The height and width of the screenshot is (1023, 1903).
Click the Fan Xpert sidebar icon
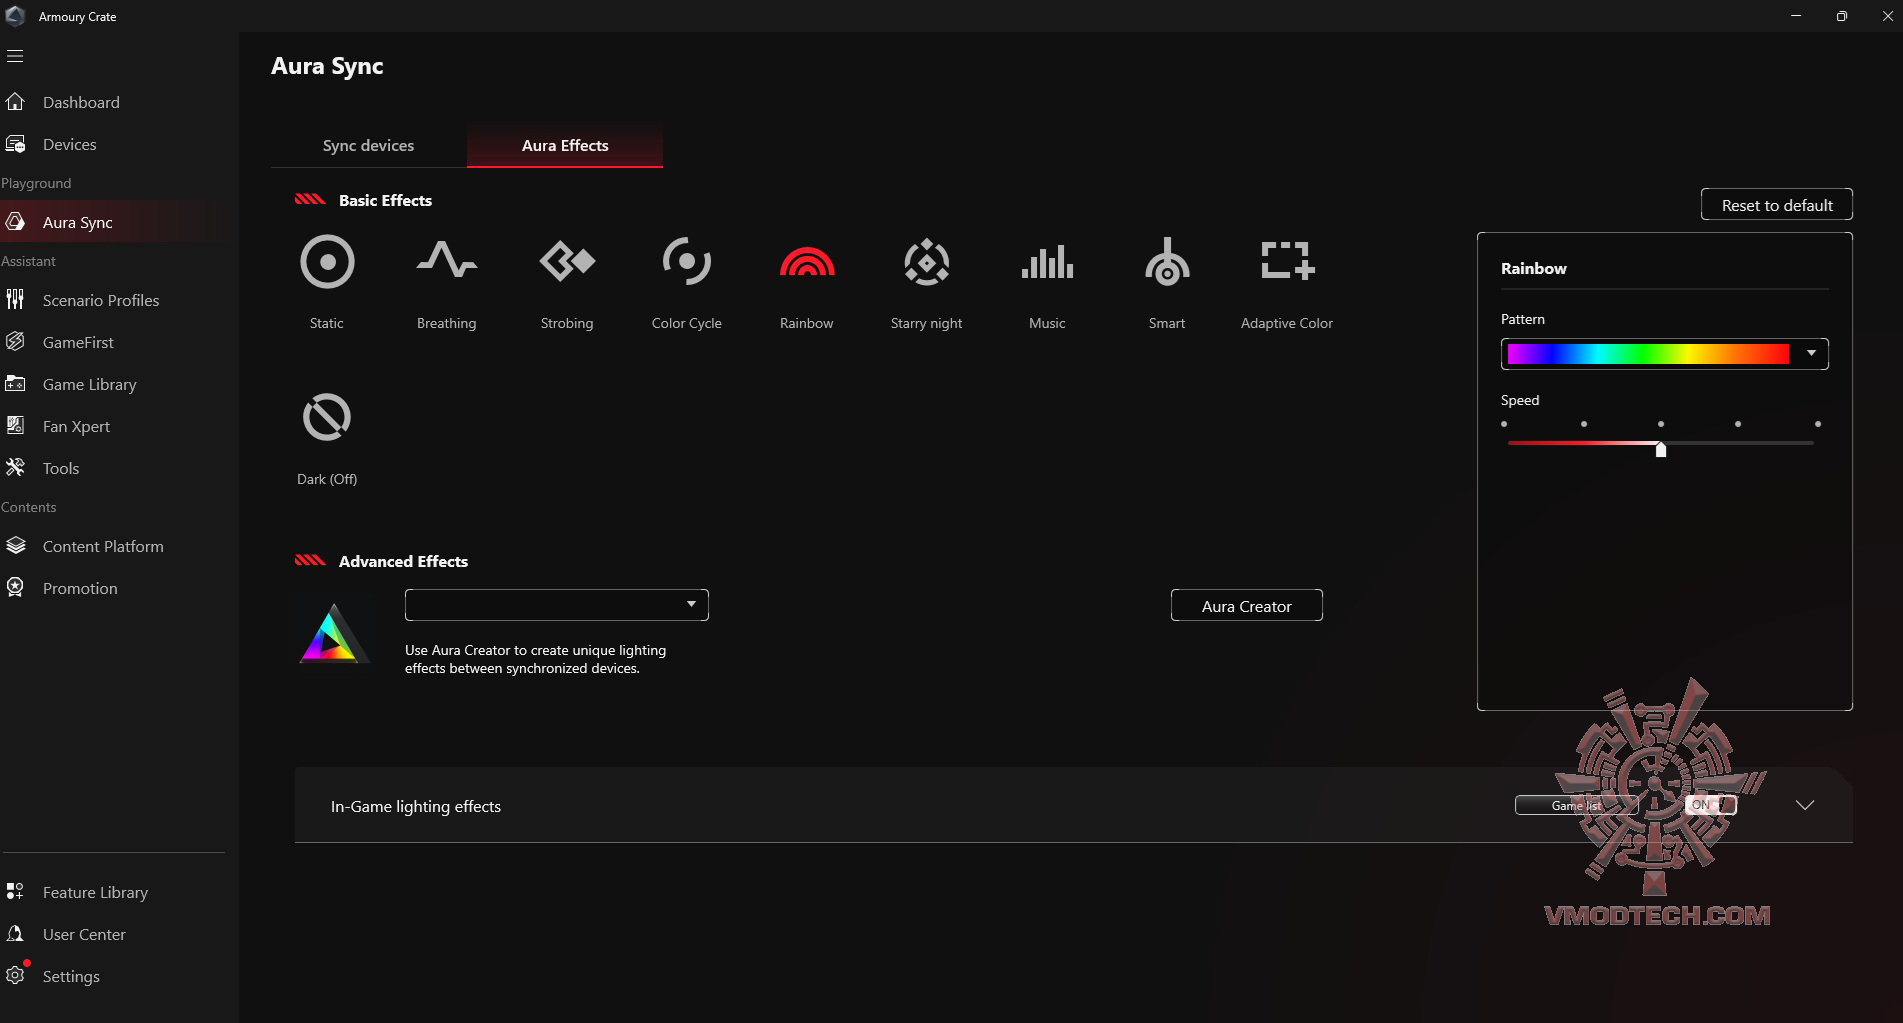click(15, 426)
